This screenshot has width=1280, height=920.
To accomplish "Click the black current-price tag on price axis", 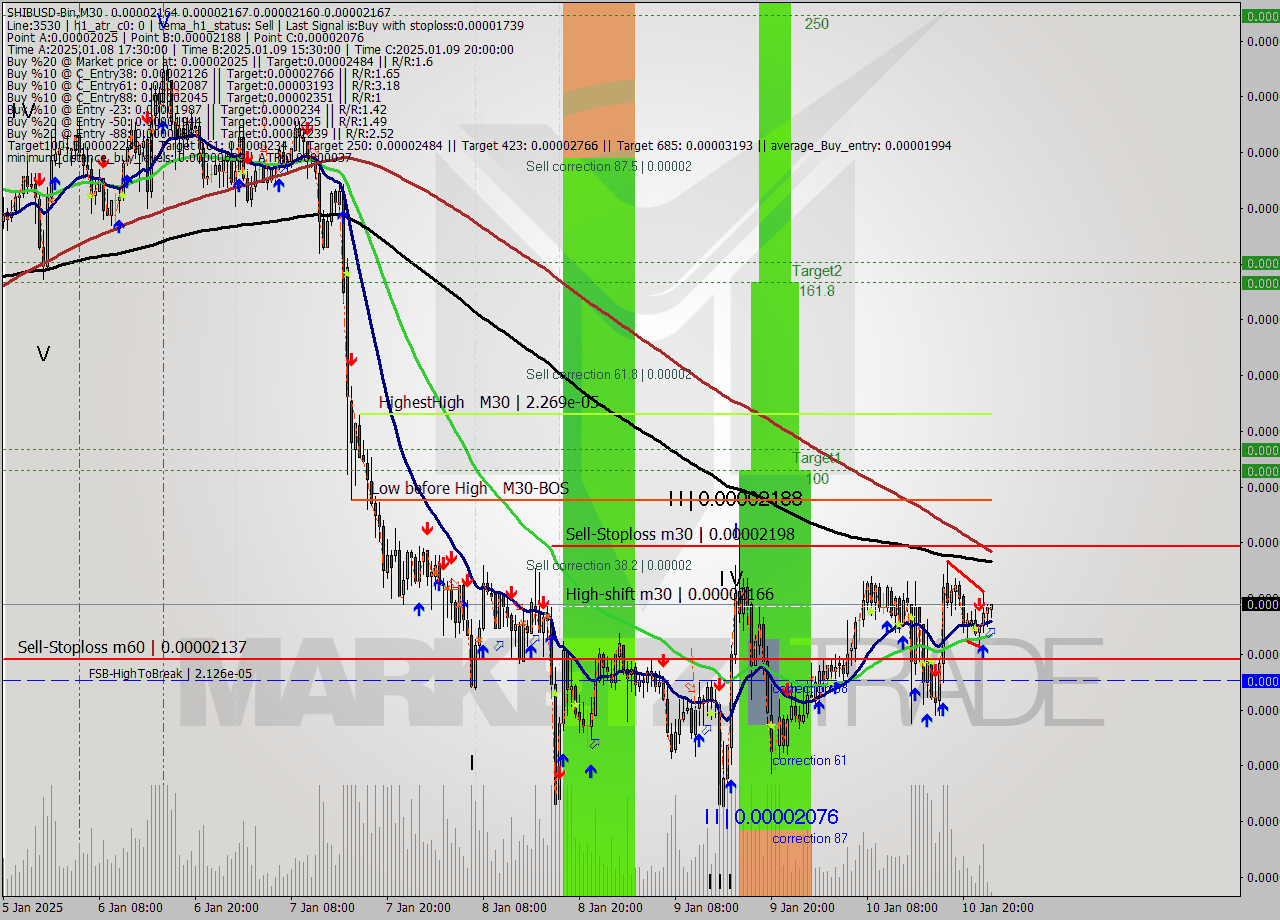I will click(x=1260, y=603).
